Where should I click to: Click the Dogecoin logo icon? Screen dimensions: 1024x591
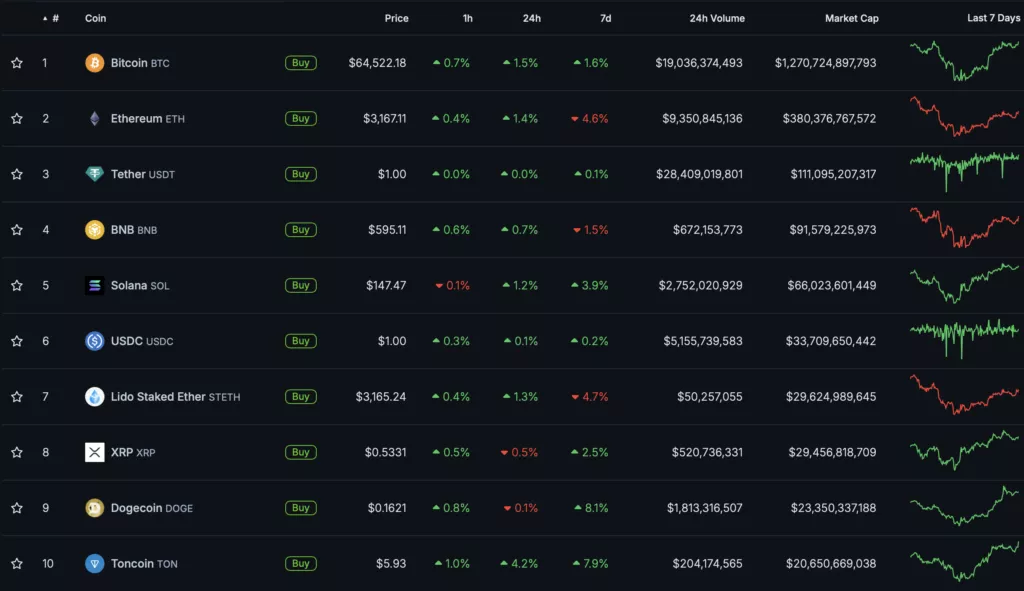[94, 507]
